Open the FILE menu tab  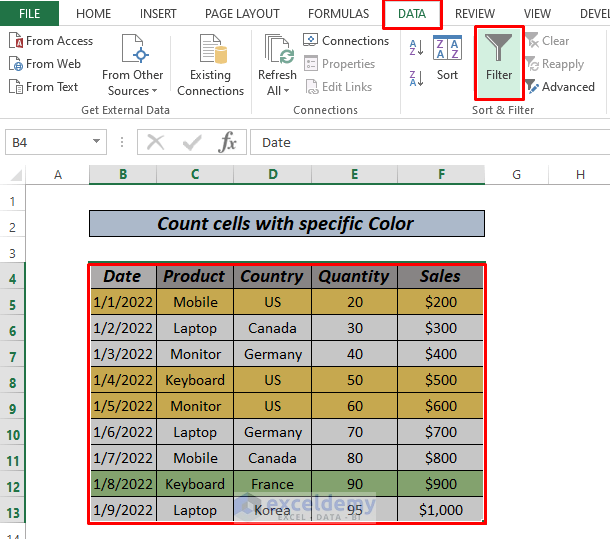30,14
